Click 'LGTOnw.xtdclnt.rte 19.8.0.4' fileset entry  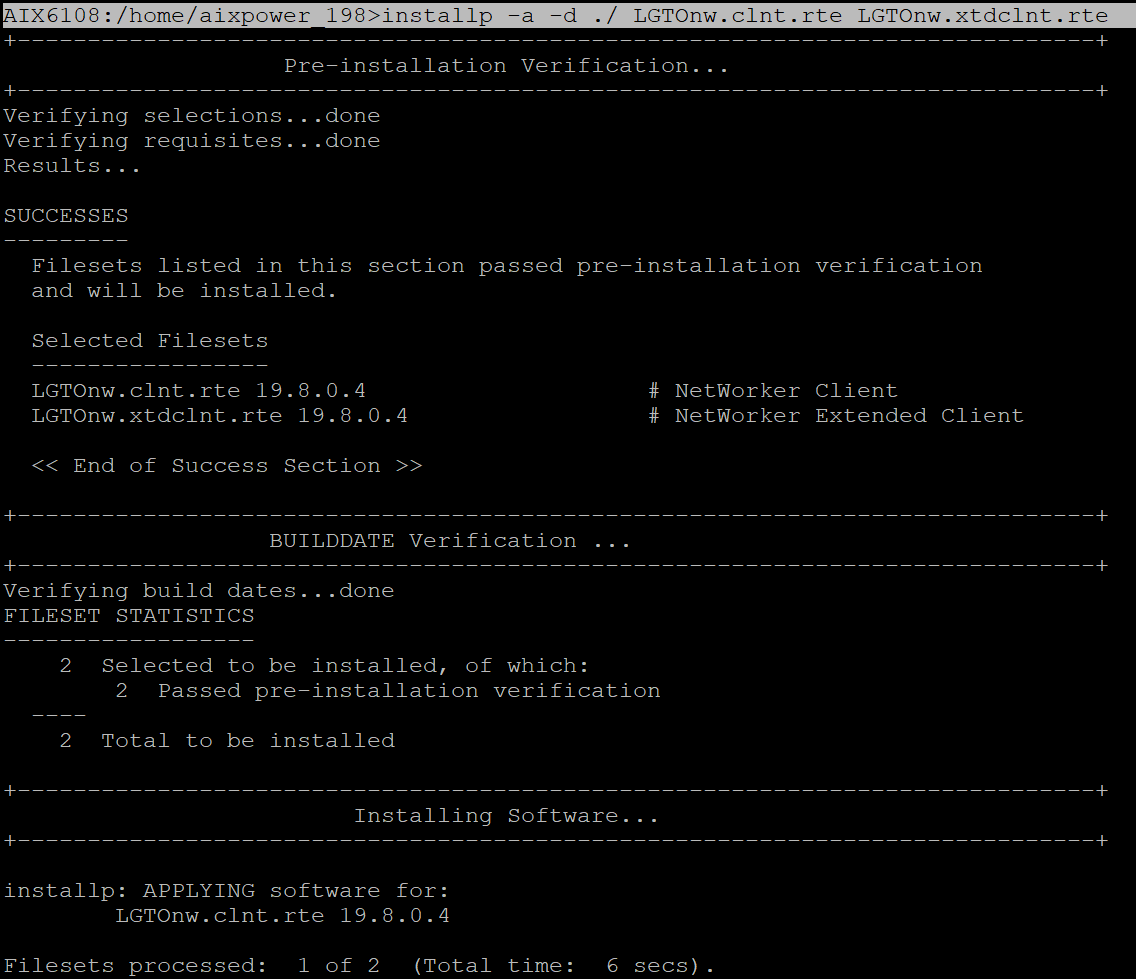[x=220, y=416]
